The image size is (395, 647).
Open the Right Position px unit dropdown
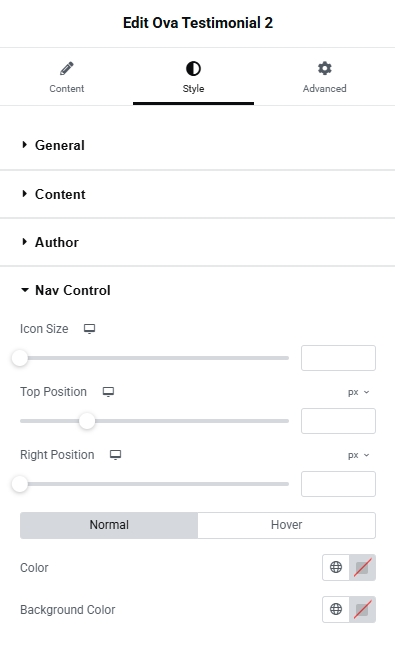358,455
